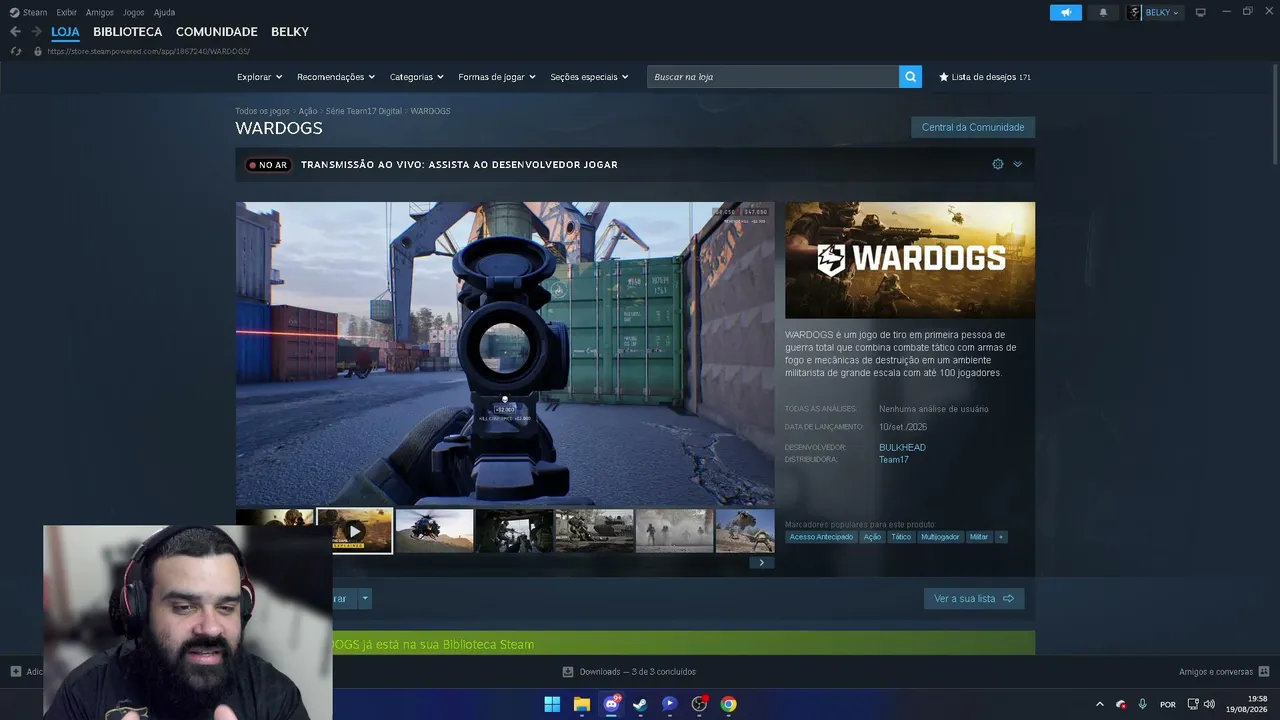Open the Windows Start menu
1280x720 pixels.
552,704
